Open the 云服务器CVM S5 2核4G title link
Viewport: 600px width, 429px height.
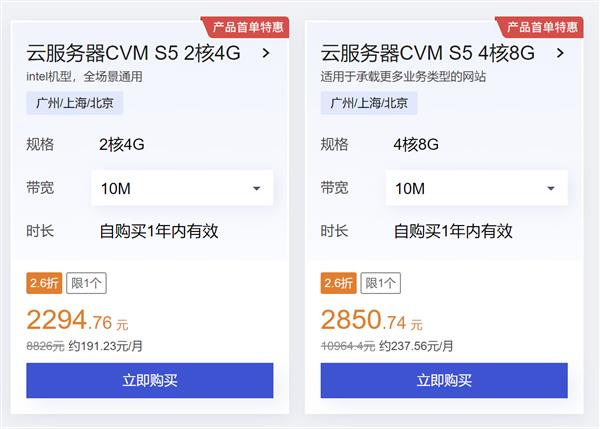click(x=133, y=53)
